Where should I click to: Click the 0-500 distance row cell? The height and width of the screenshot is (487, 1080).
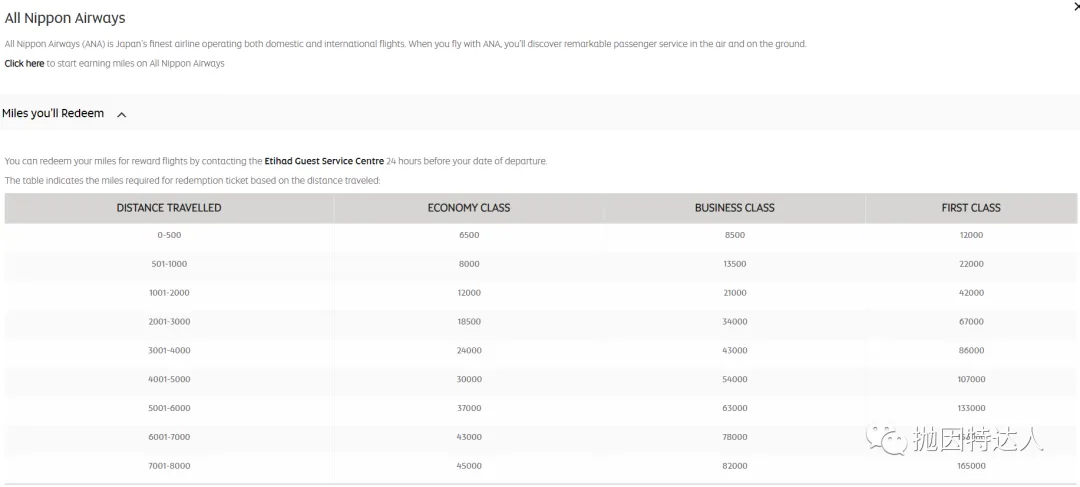(x=169, y=235)
